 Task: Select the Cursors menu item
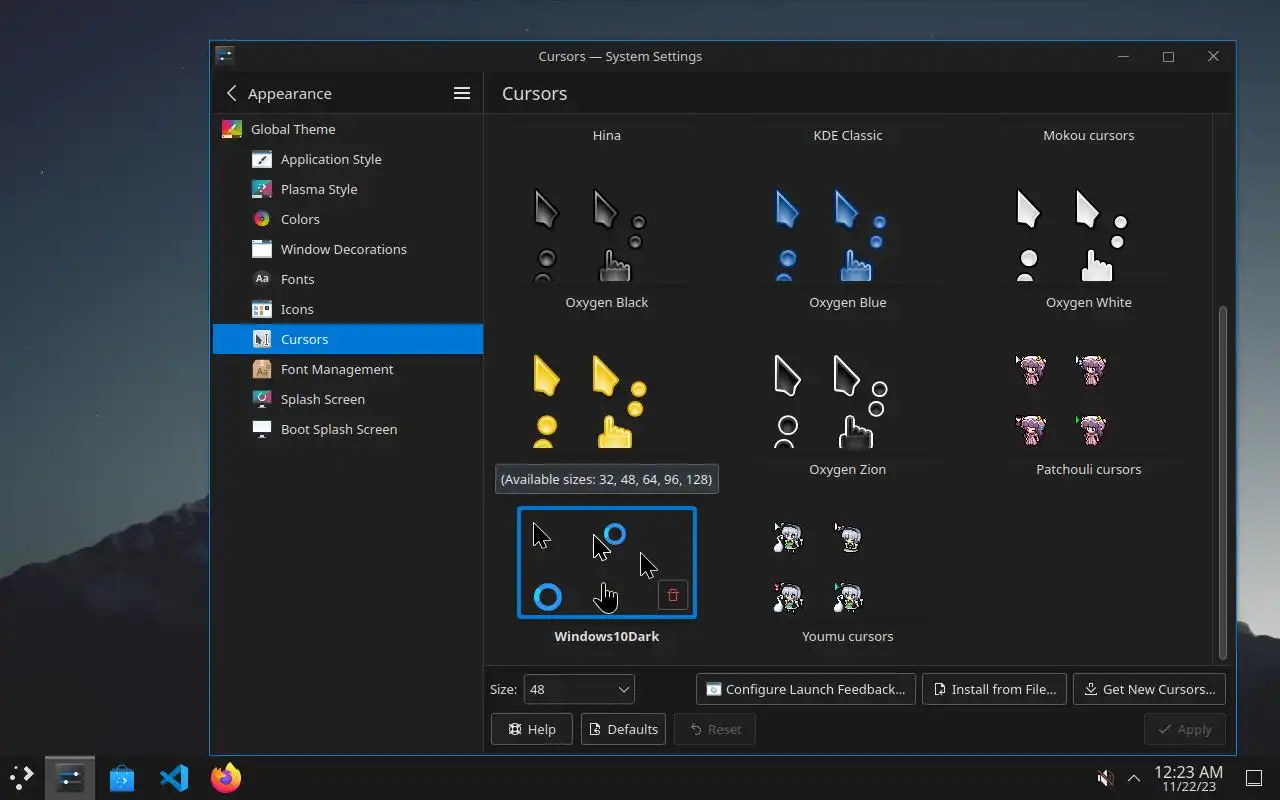pos(348,339)
